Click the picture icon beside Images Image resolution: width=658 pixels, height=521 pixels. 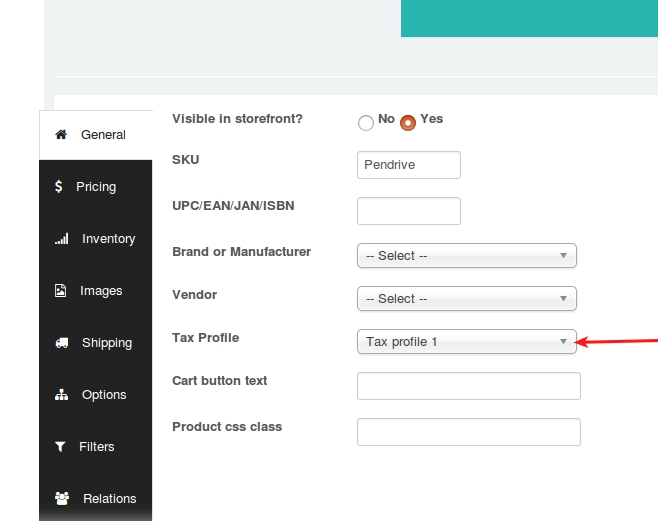click(x=60, y=290)
